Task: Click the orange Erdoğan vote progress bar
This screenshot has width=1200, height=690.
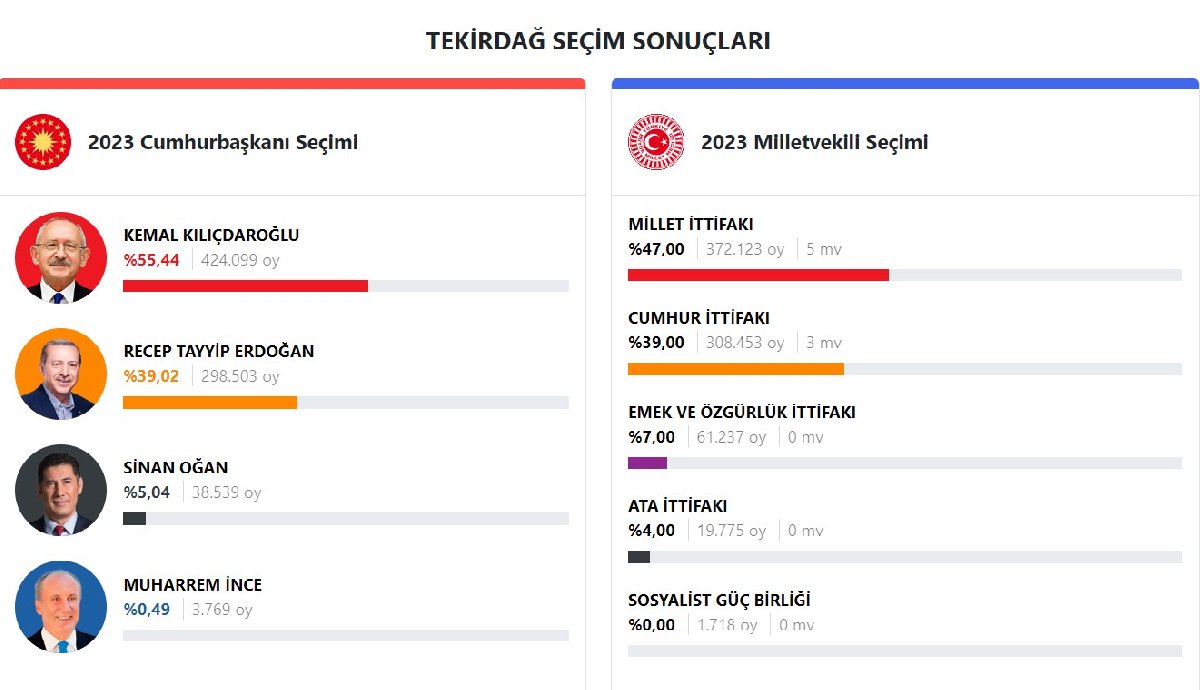Action: click(x=210, y=402)
